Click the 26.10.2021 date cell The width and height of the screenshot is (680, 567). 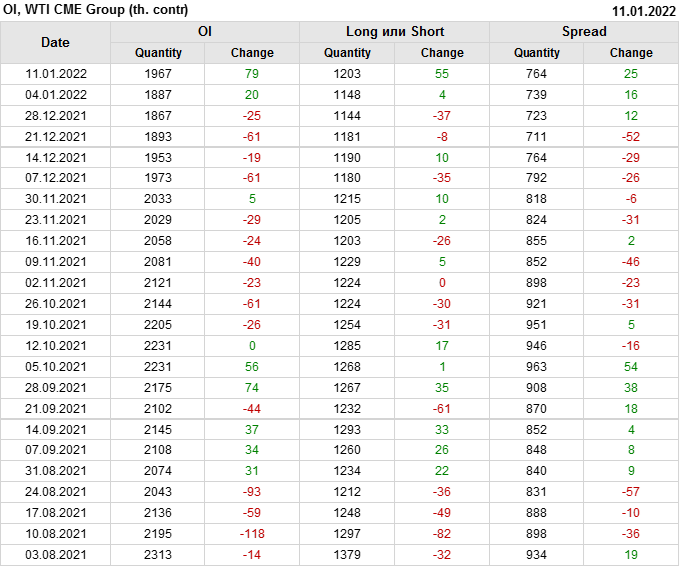coord(55,304)
